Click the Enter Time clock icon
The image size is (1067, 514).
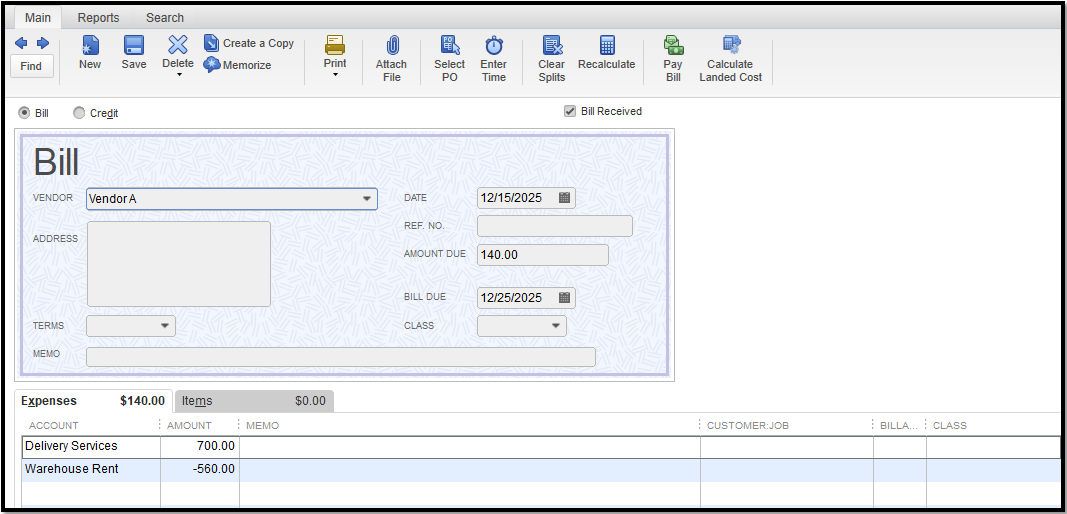point(493,46)
